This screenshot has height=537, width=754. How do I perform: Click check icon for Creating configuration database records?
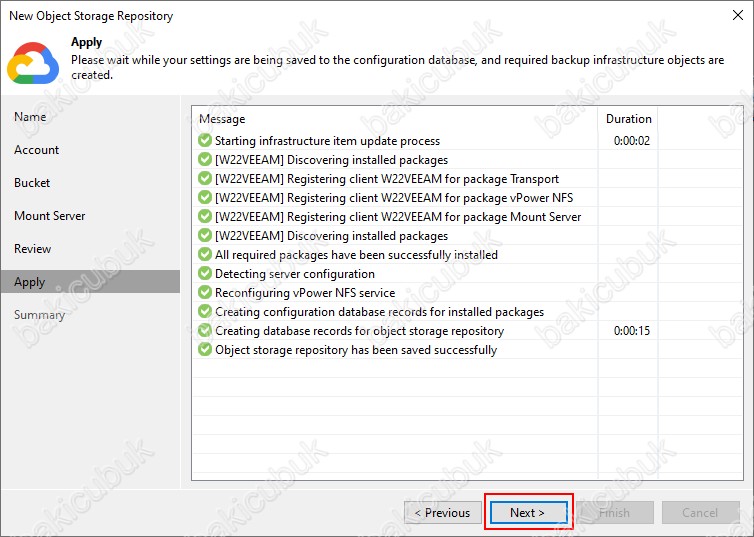205,312
